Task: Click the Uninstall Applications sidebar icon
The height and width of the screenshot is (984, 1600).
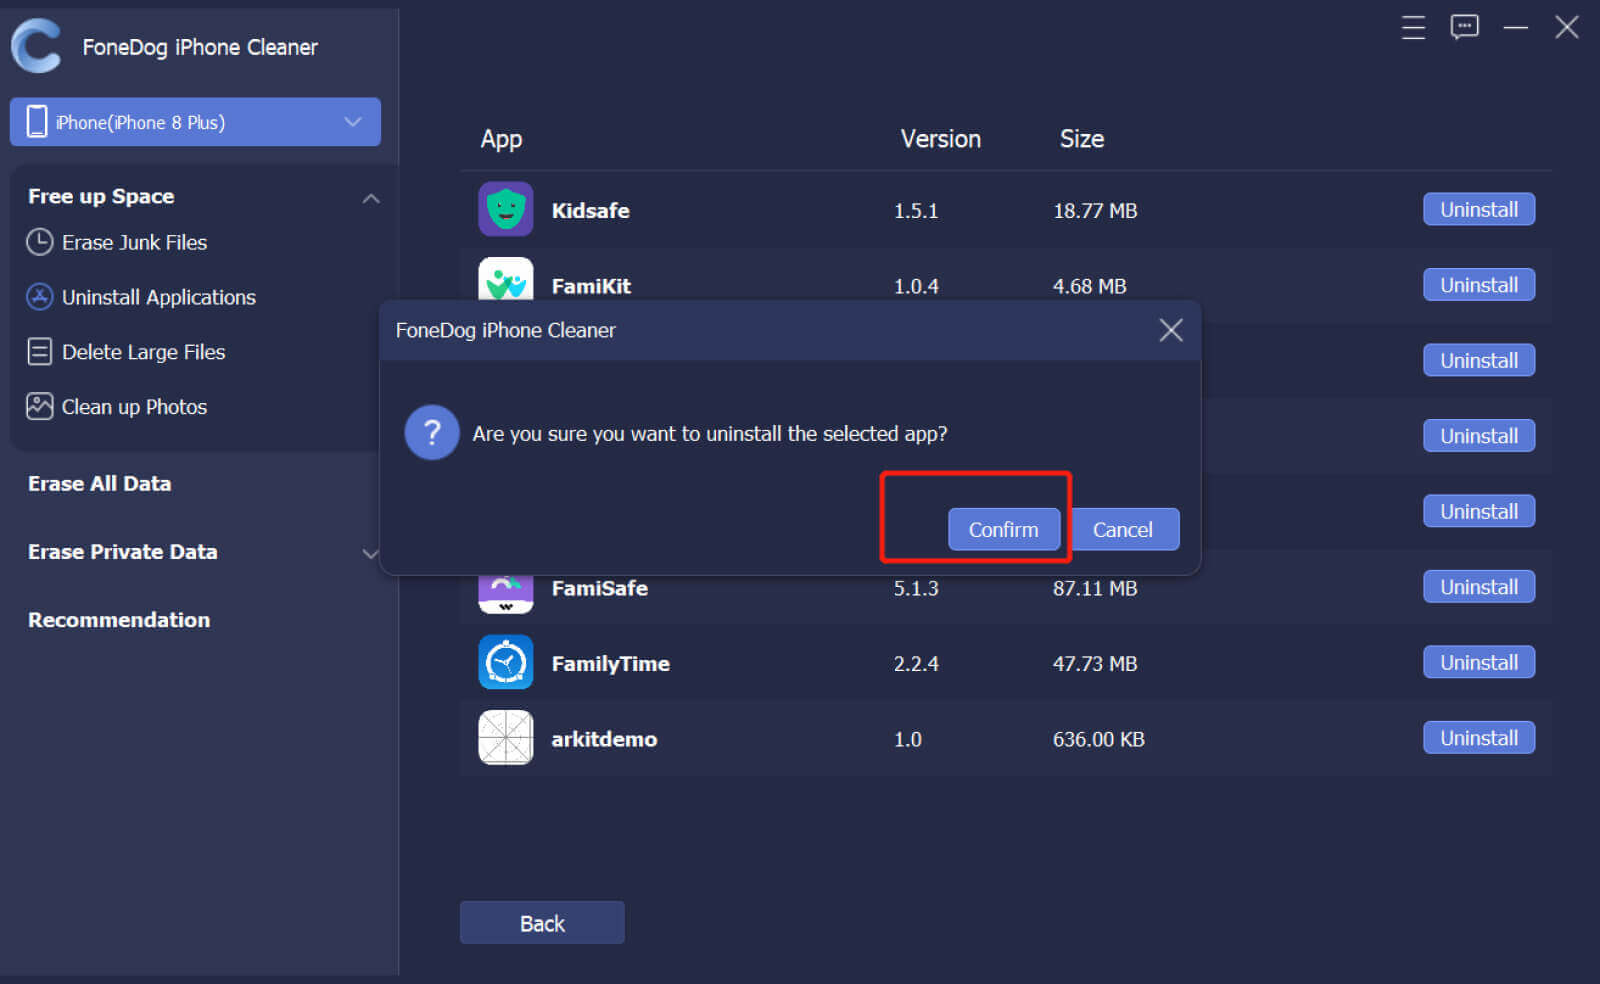Action: pos(39,297)
